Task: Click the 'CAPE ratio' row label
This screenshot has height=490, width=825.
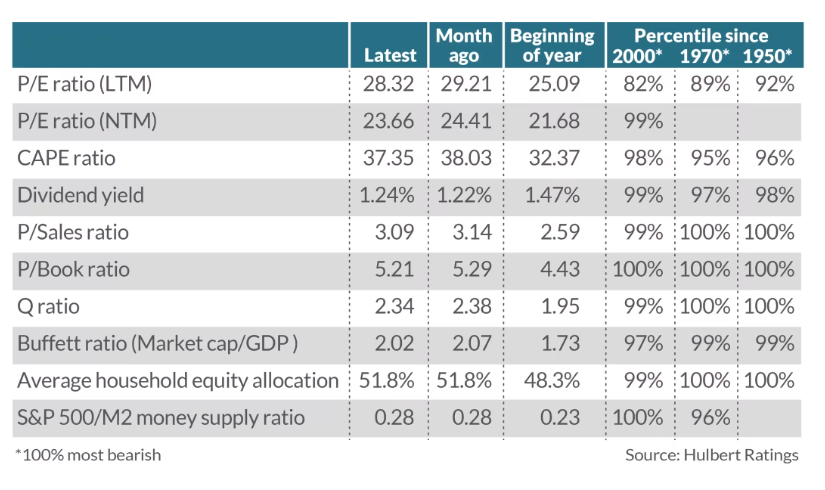Action: [x=67, y=158]
